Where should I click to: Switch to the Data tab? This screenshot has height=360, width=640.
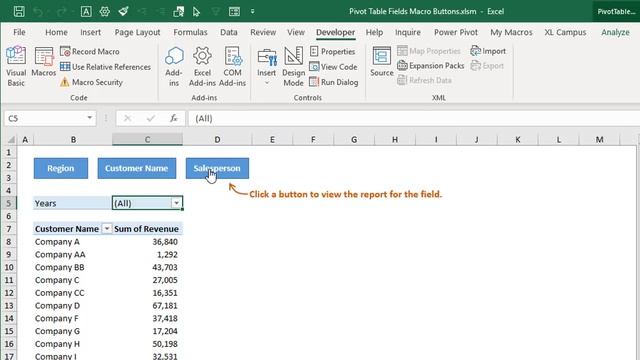pyautogui.click(x=229, y=32)
